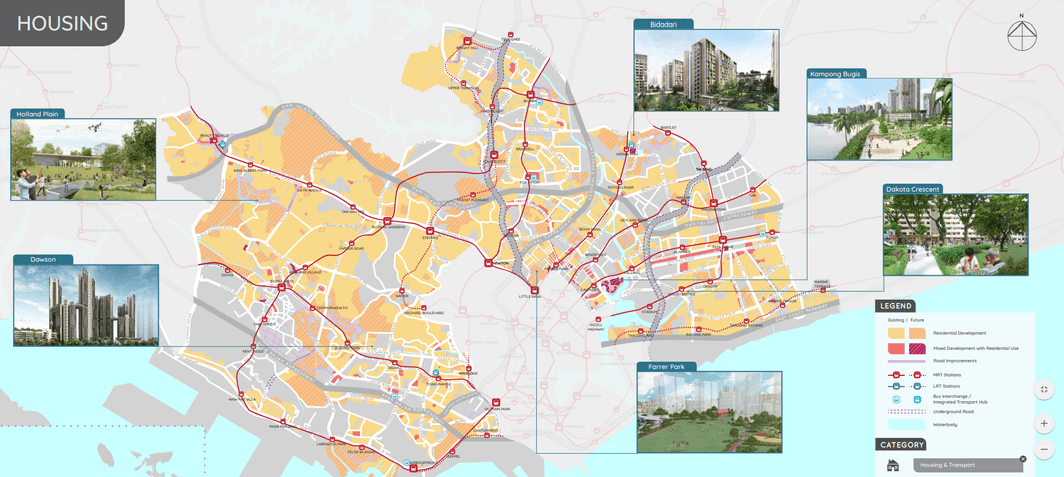Click the Dakota Crescent label
Viewport: 1064px width, 477px height.
click(913, 189)
